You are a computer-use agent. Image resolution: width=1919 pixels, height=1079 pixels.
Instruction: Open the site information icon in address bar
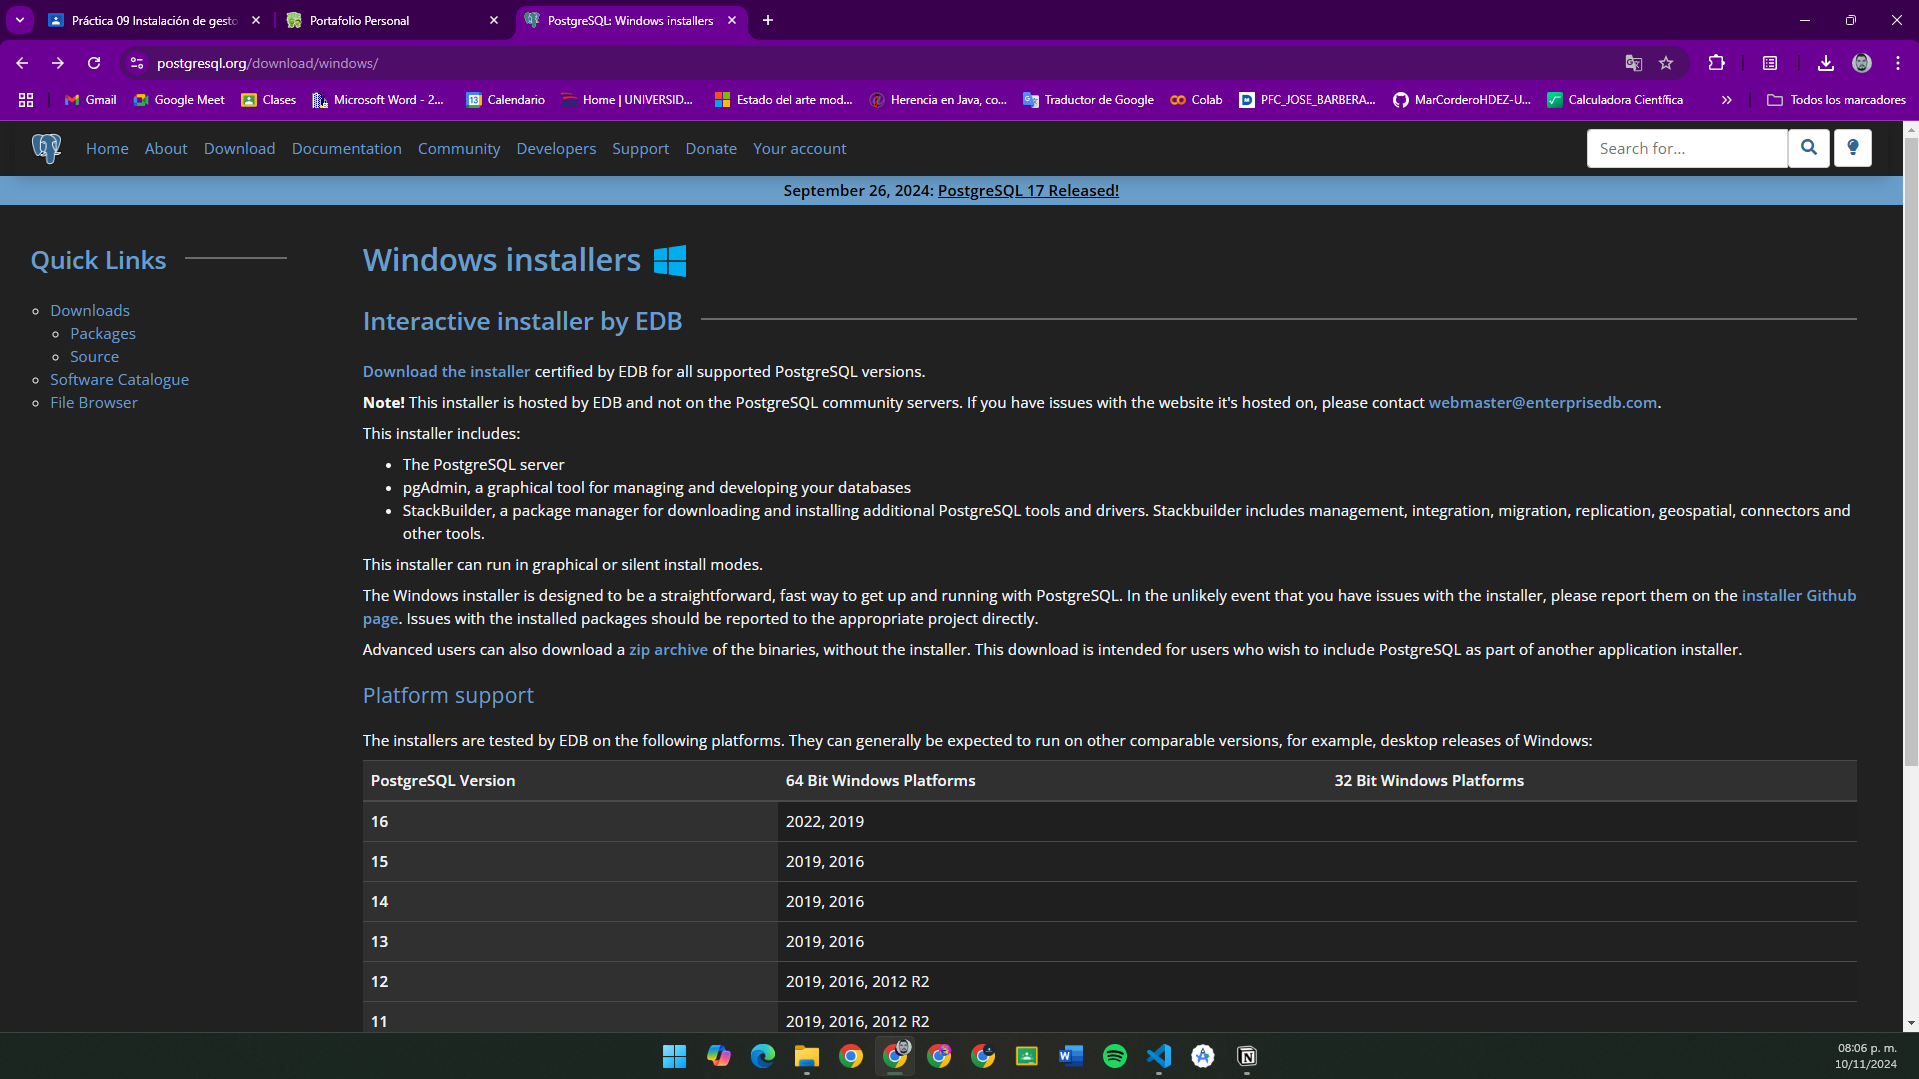click(x=137, y=63)
